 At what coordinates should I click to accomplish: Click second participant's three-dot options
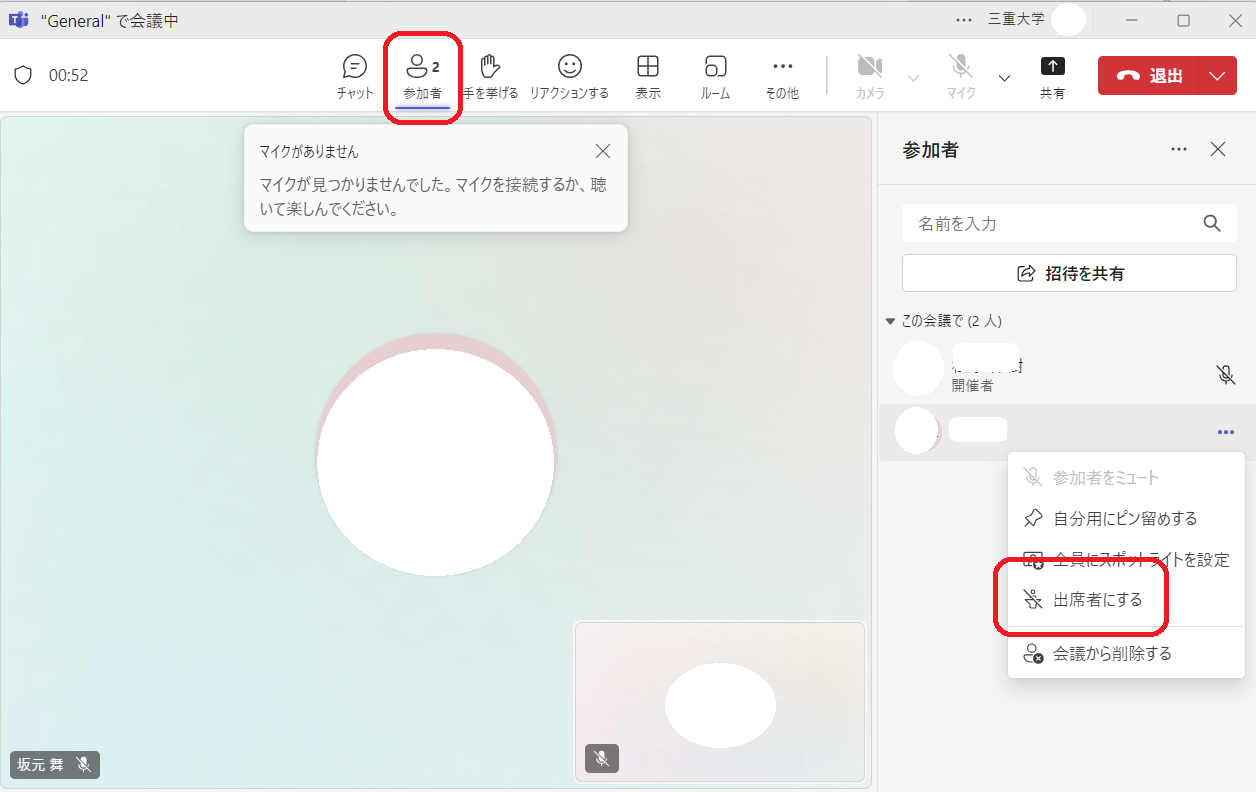click(1225, 432)
